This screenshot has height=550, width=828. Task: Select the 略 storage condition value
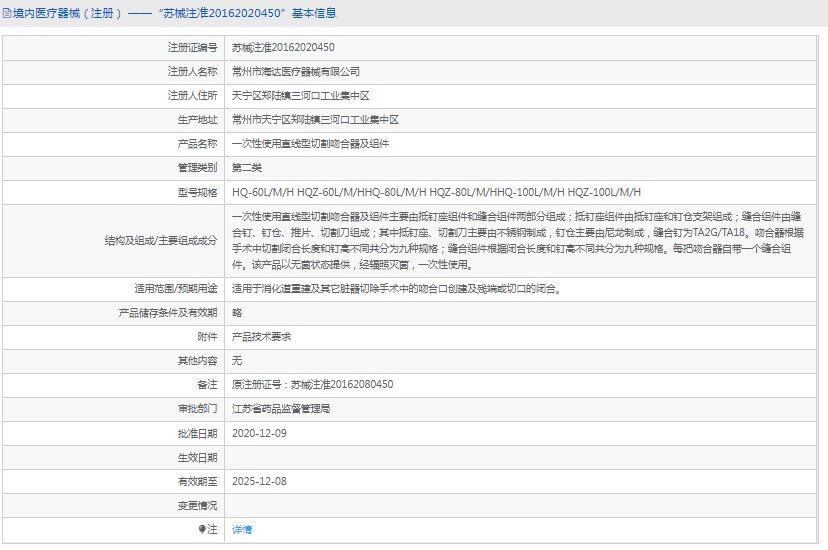(237, 312)
